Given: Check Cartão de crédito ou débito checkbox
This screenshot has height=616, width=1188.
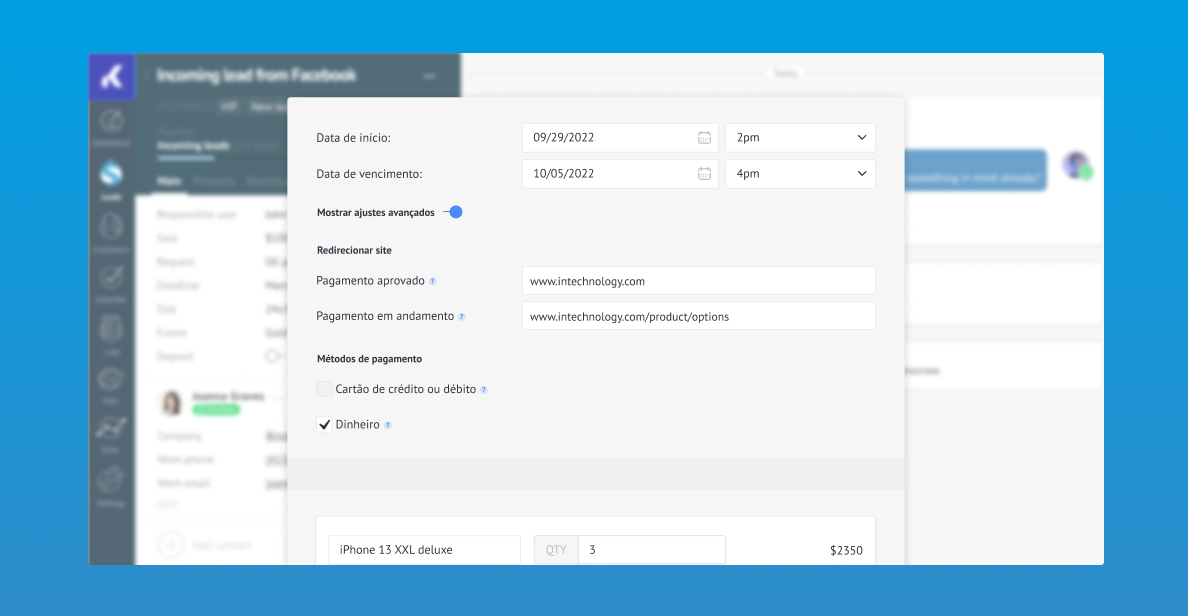Looking at the screenshot, I should [x=324, y=389].
